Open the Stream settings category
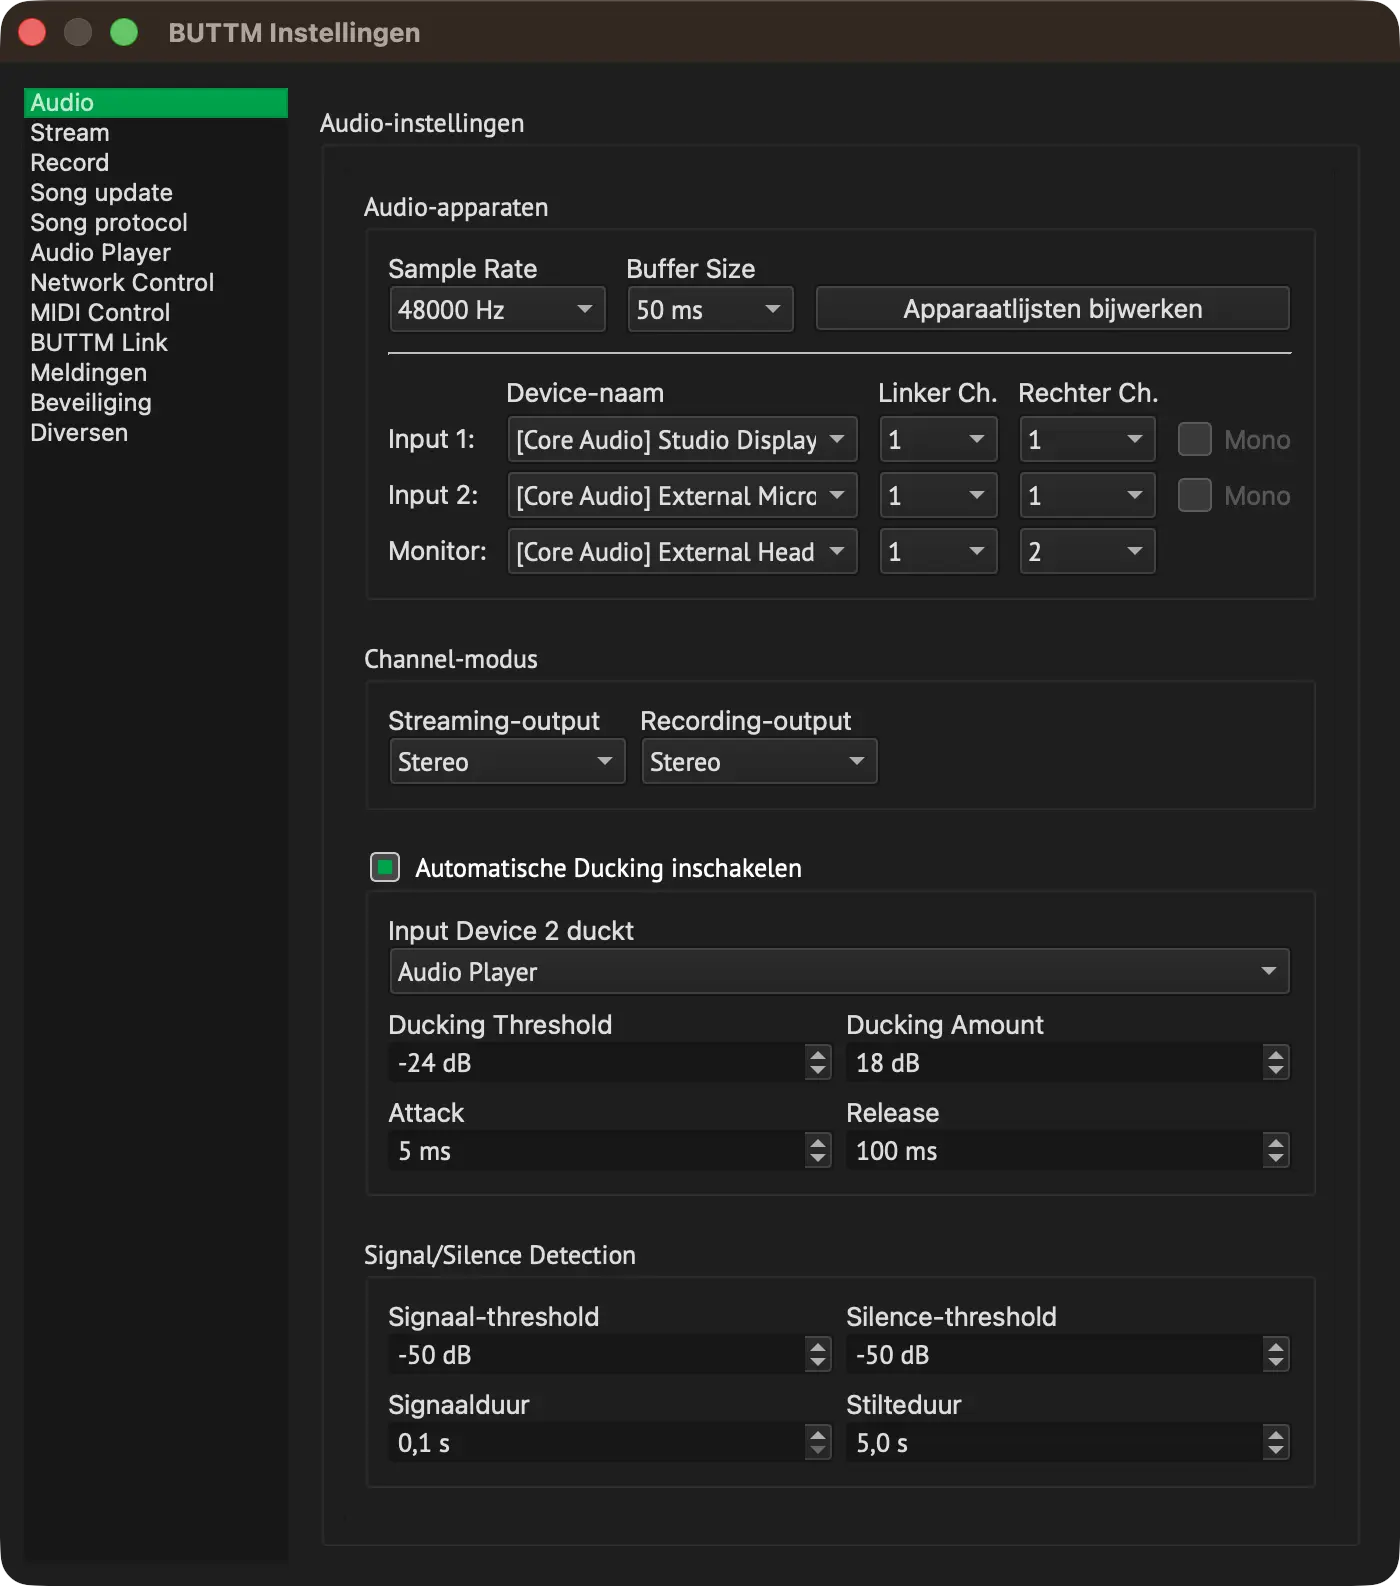 [x=155, y=133]
